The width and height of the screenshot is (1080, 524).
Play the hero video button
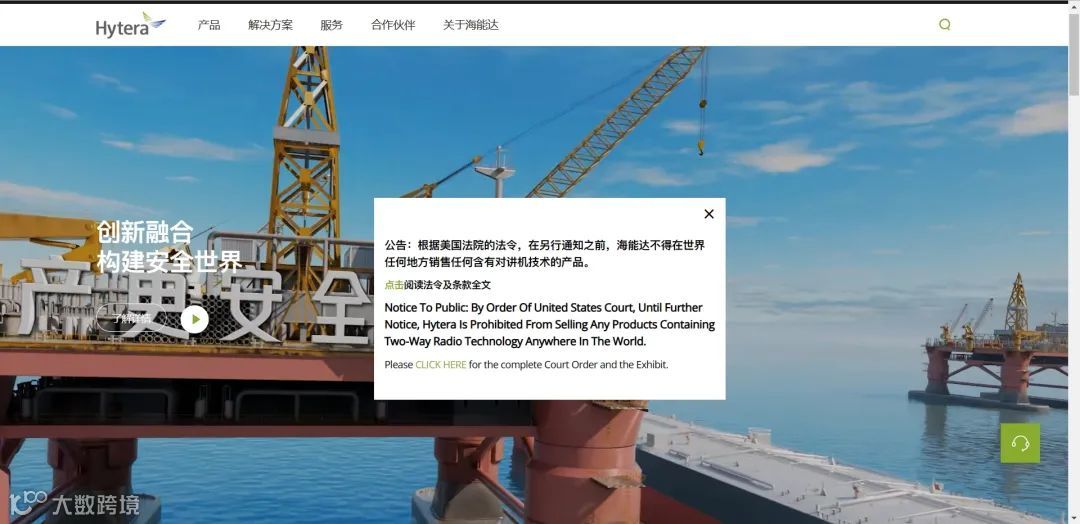tap(195, 319)
